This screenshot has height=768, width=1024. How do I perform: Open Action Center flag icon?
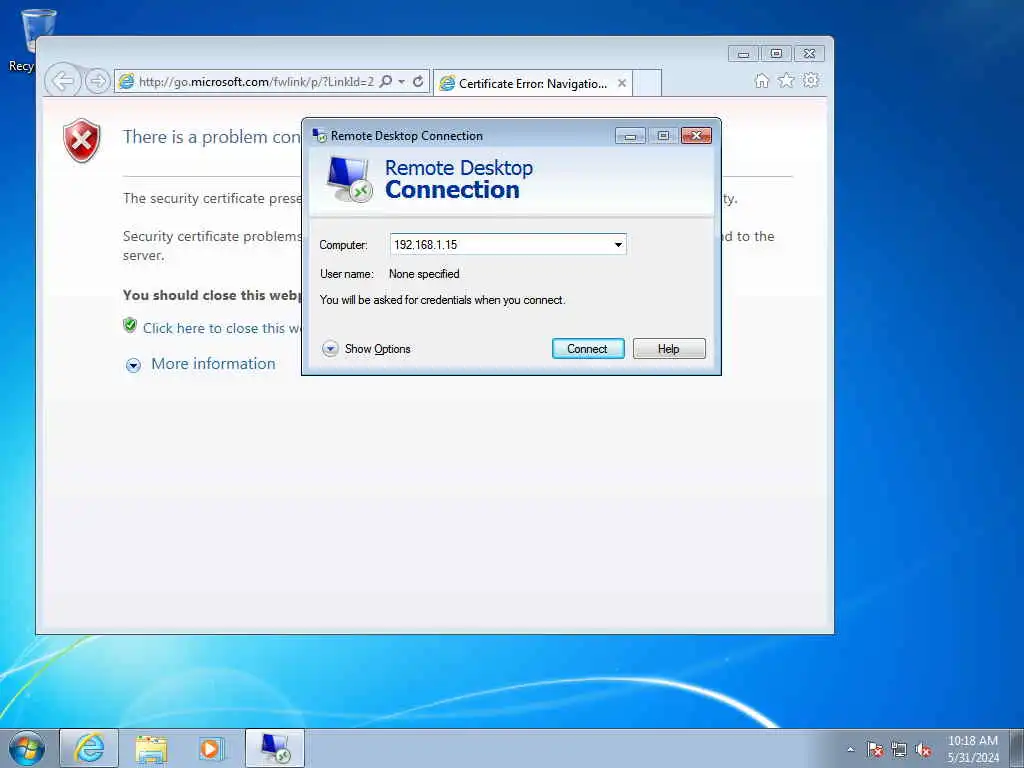(875, 750)
